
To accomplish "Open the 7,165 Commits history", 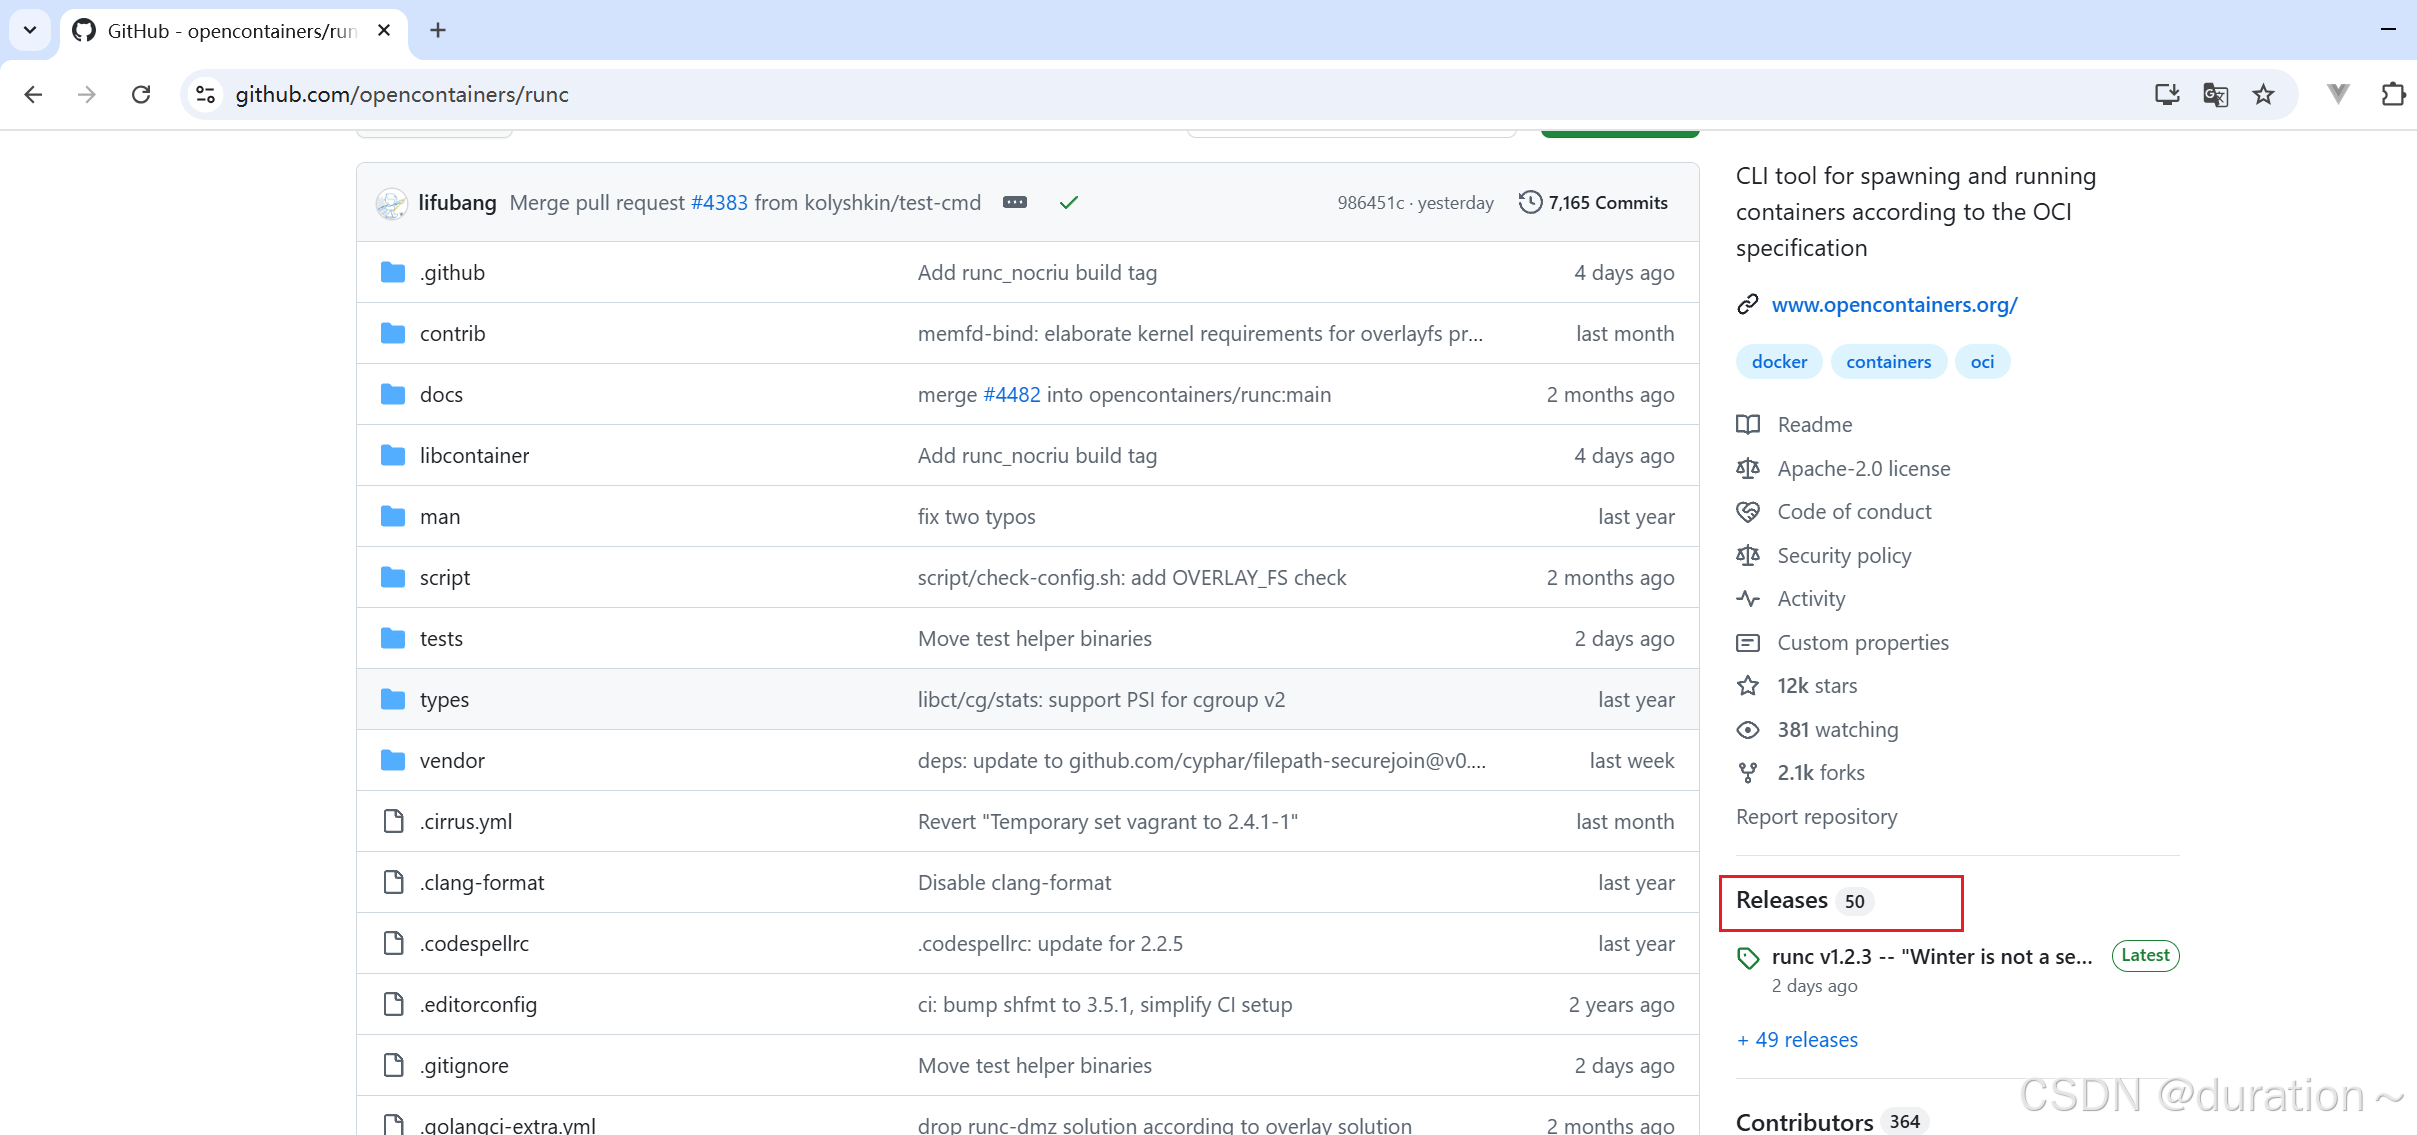I will click(1593, 202).
